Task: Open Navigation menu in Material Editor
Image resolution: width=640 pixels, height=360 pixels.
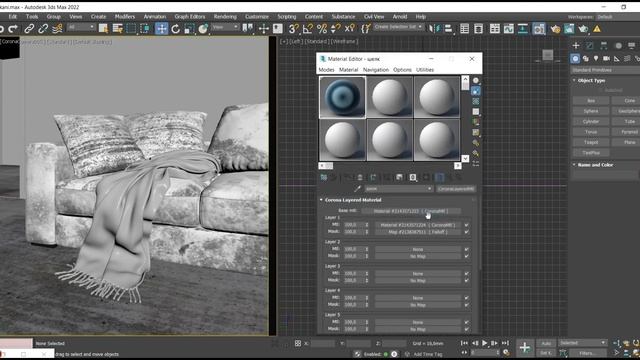Action: [x=376, y=70]
